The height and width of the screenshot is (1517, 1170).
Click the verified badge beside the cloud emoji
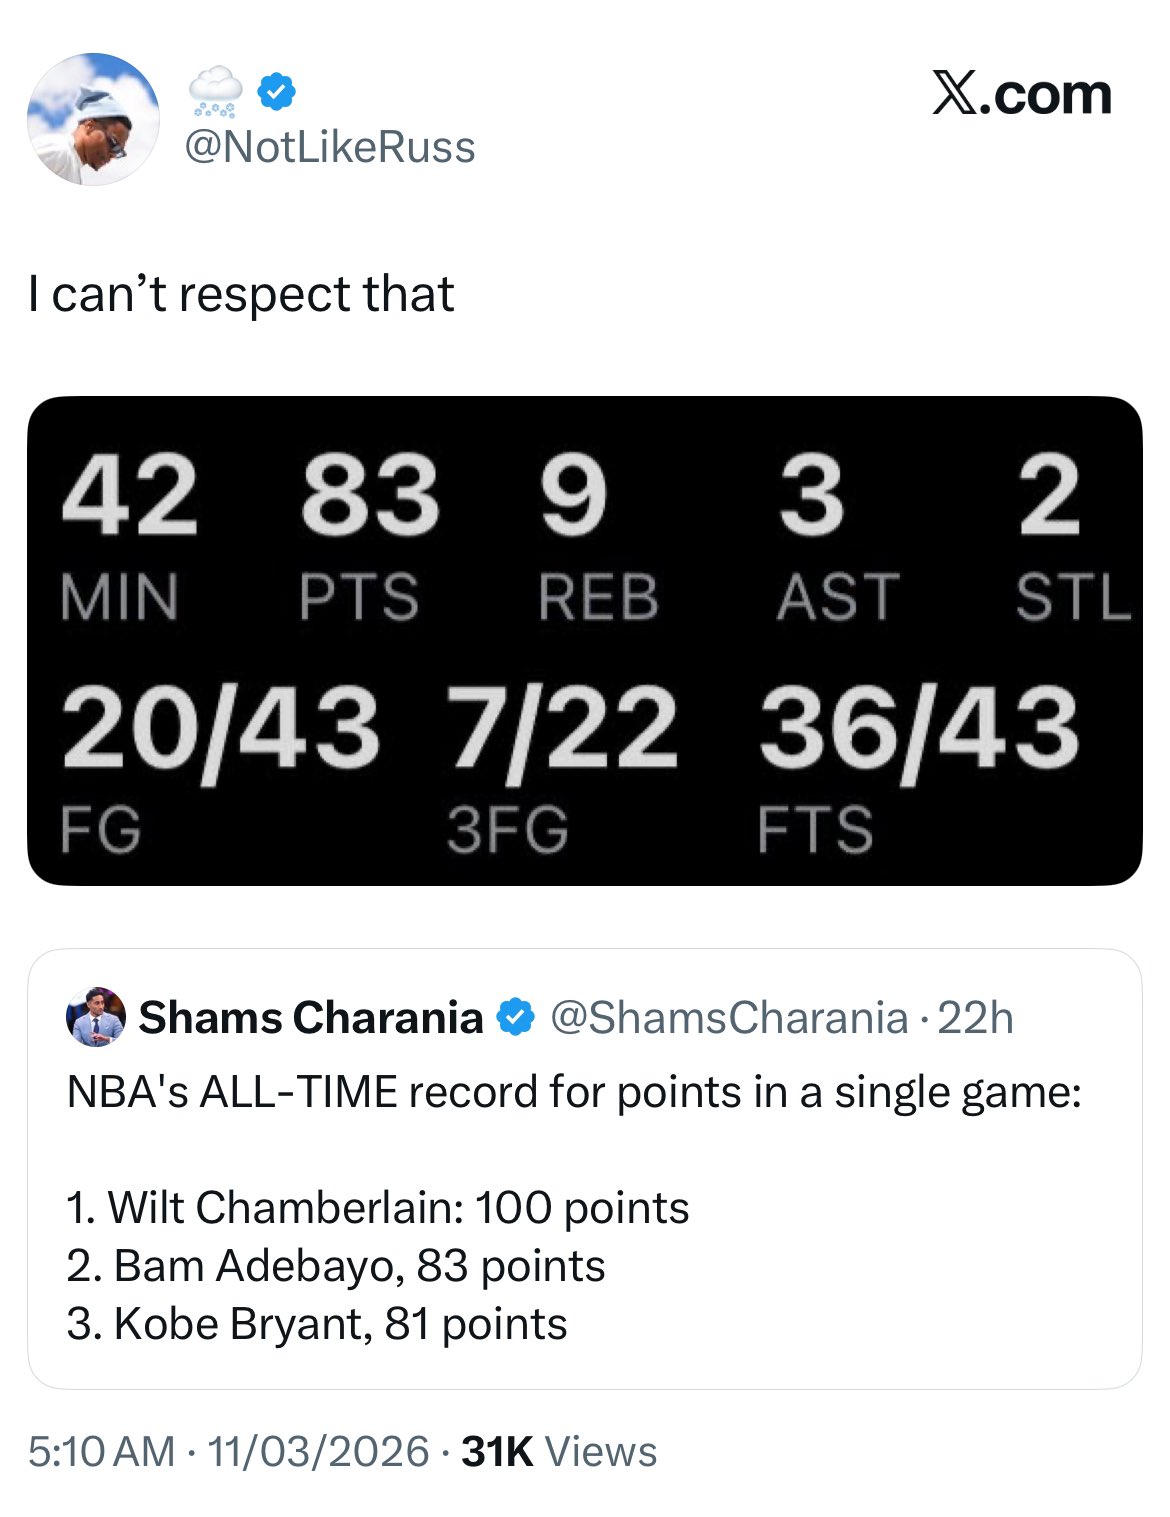click(276, 93)
